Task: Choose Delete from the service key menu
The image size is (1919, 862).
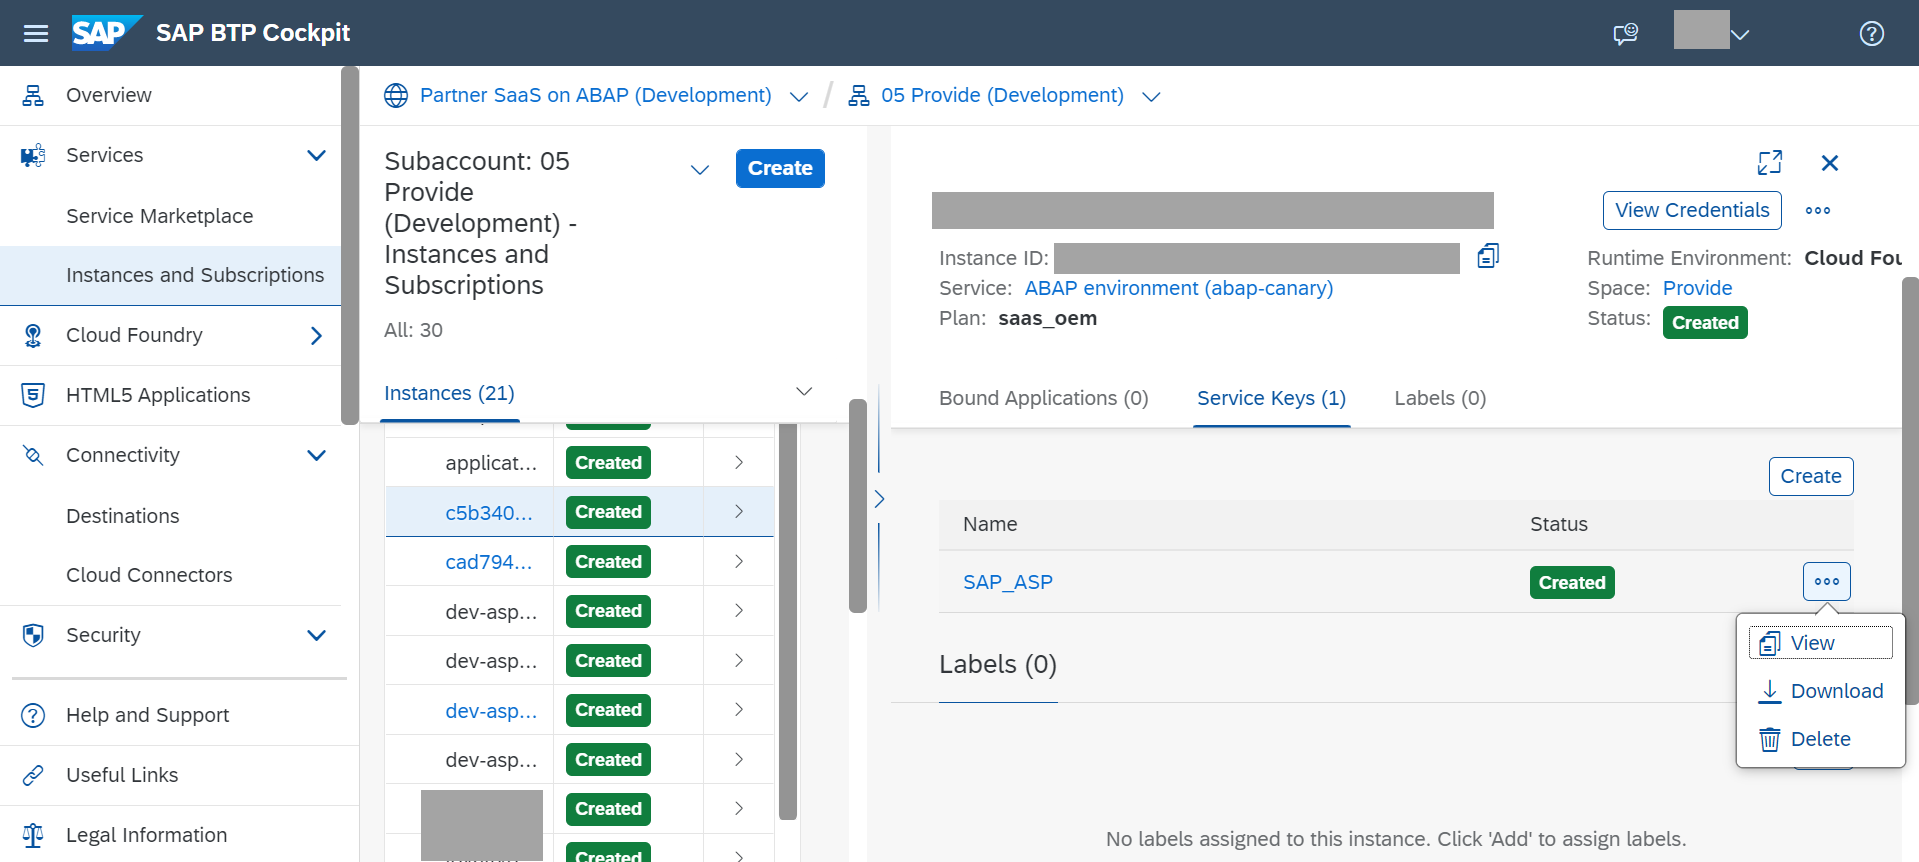Action: point(1820,739)
